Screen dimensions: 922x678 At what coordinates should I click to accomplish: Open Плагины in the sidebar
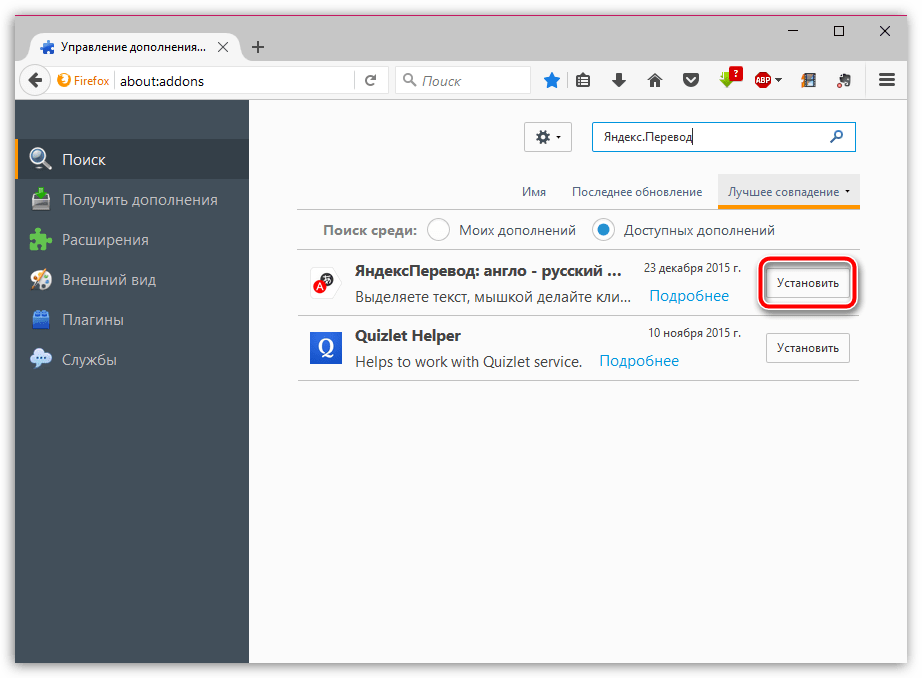(x=132, y=319)
